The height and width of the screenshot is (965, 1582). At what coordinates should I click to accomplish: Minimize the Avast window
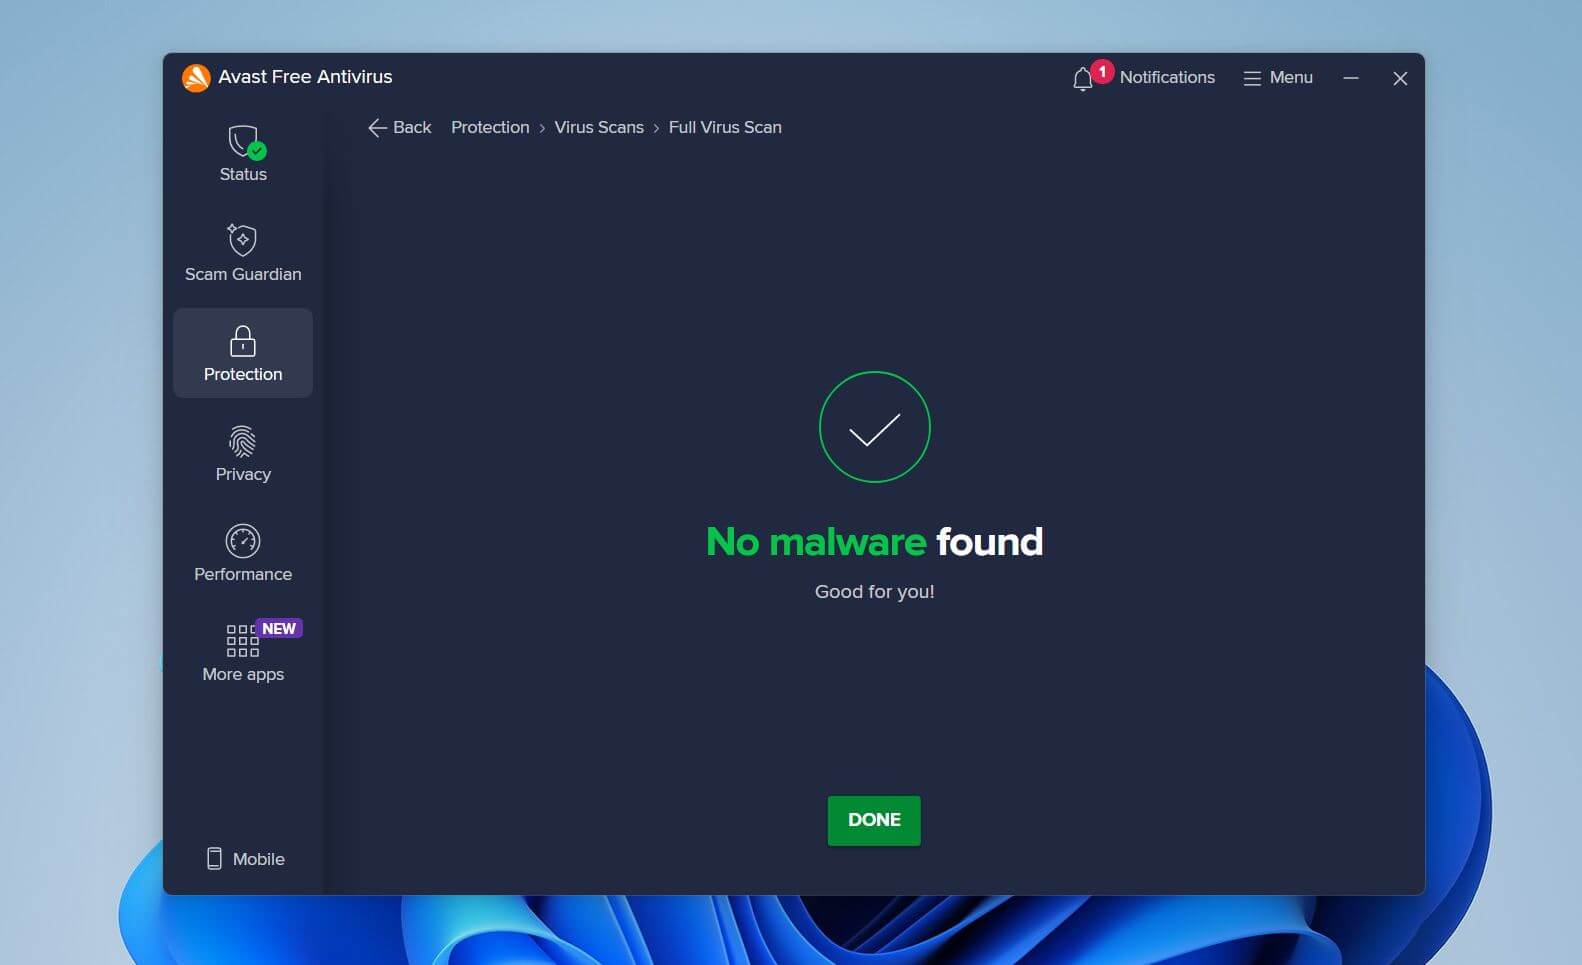click(1351, 78)
